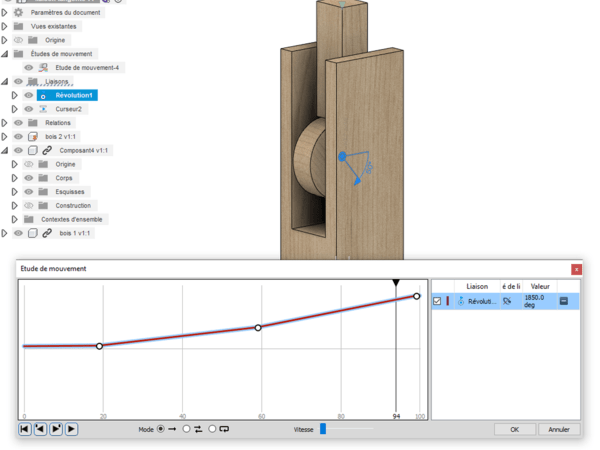Click the gear icon for Paramètres du document
Viewport: 600px width, 450px height.
click(18, 12)
